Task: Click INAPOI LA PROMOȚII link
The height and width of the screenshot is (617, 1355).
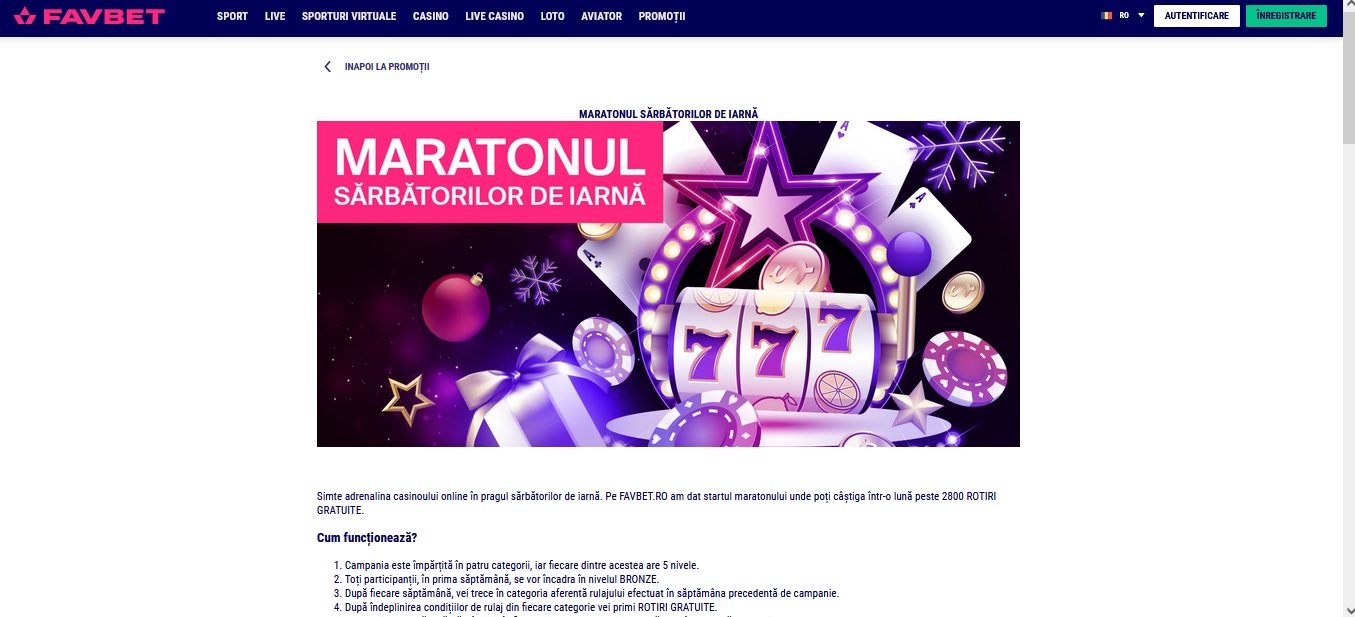Action: 387,67
